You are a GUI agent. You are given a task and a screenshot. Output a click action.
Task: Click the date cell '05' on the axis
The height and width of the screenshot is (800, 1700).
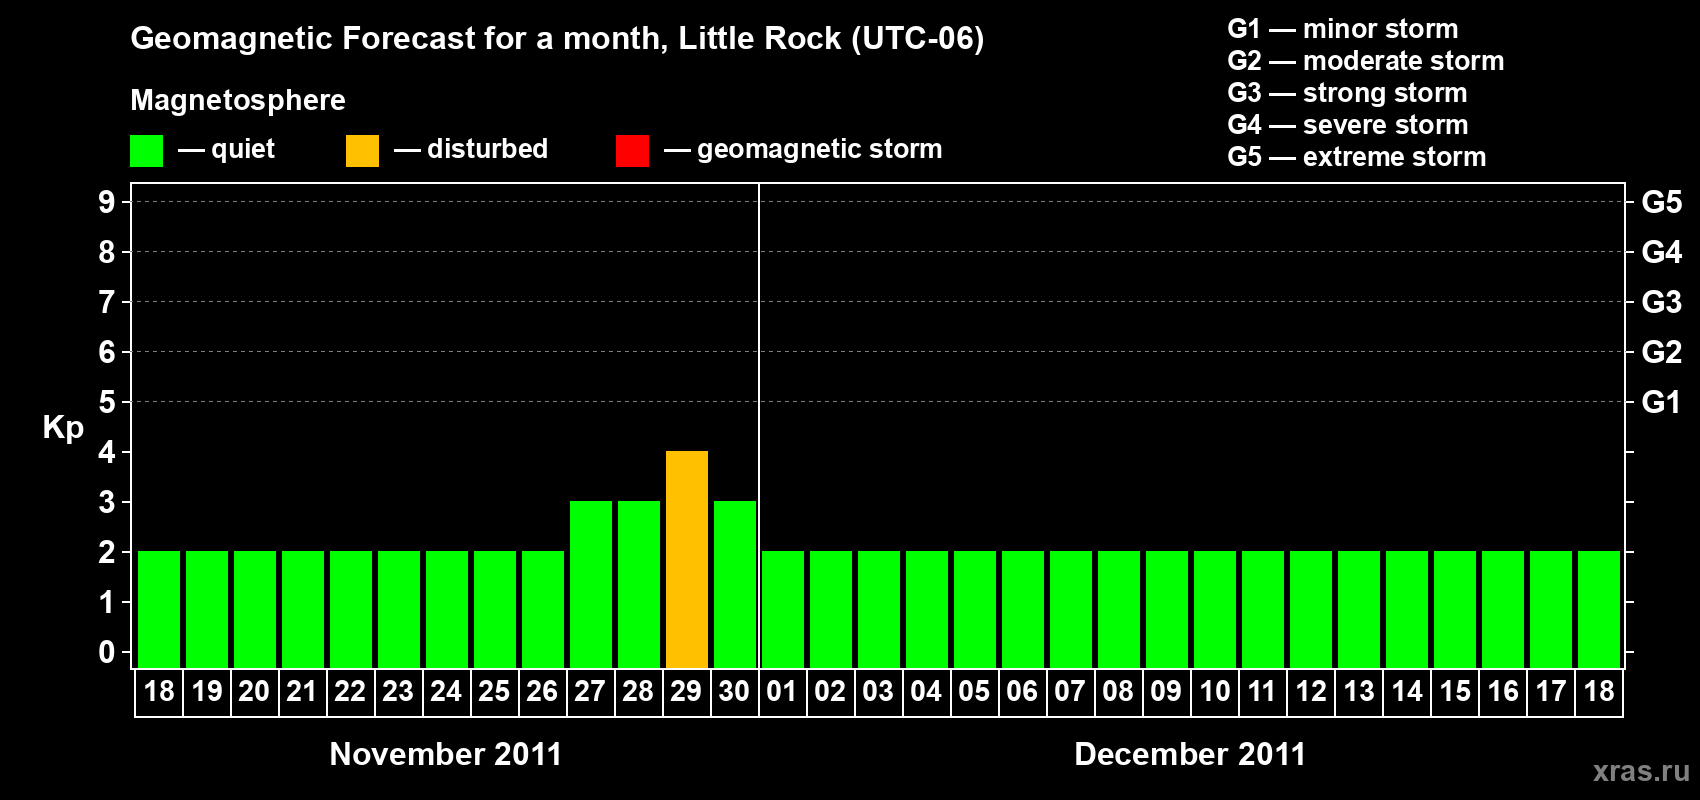[975, 692]
